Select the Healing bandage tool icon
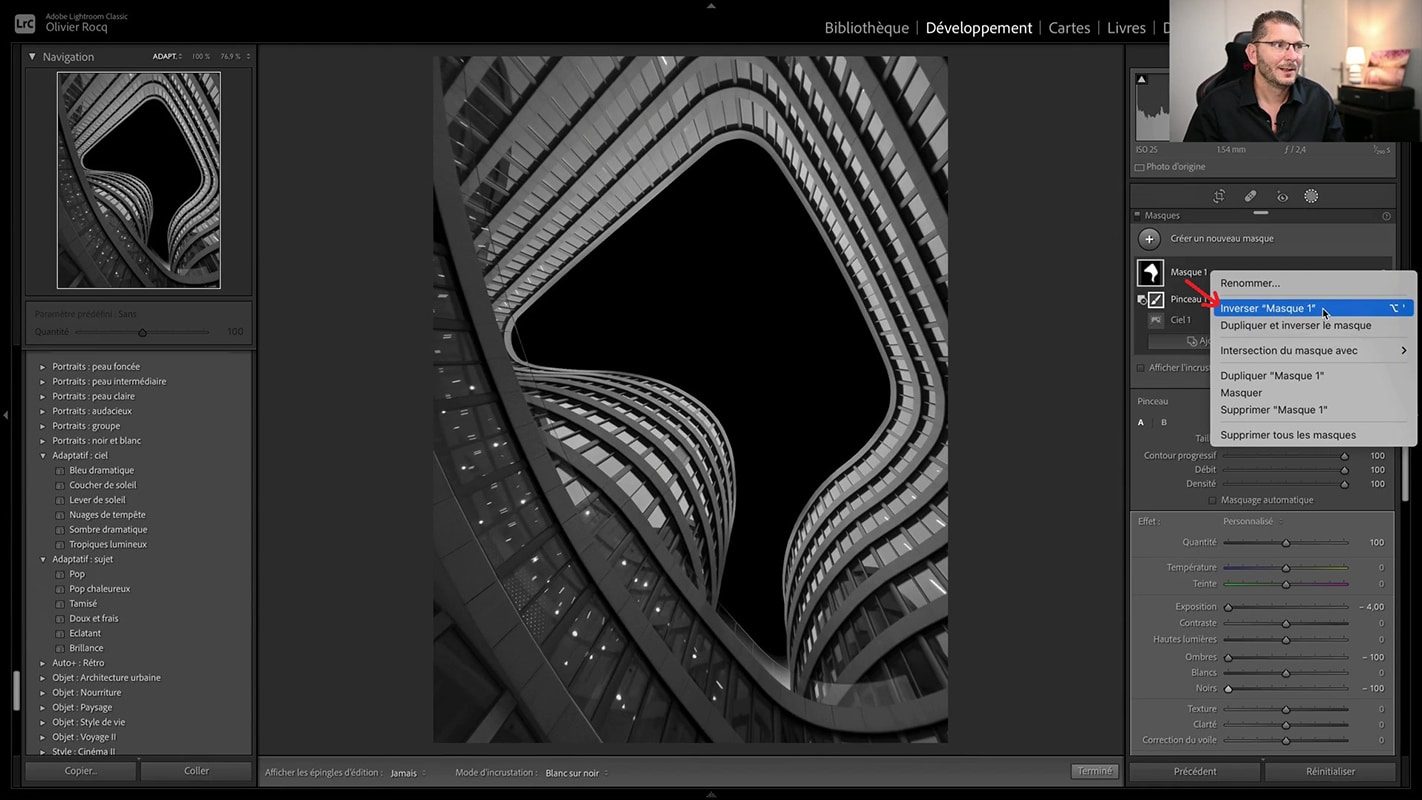The image size is (1422, 800). click(1250, 196)
